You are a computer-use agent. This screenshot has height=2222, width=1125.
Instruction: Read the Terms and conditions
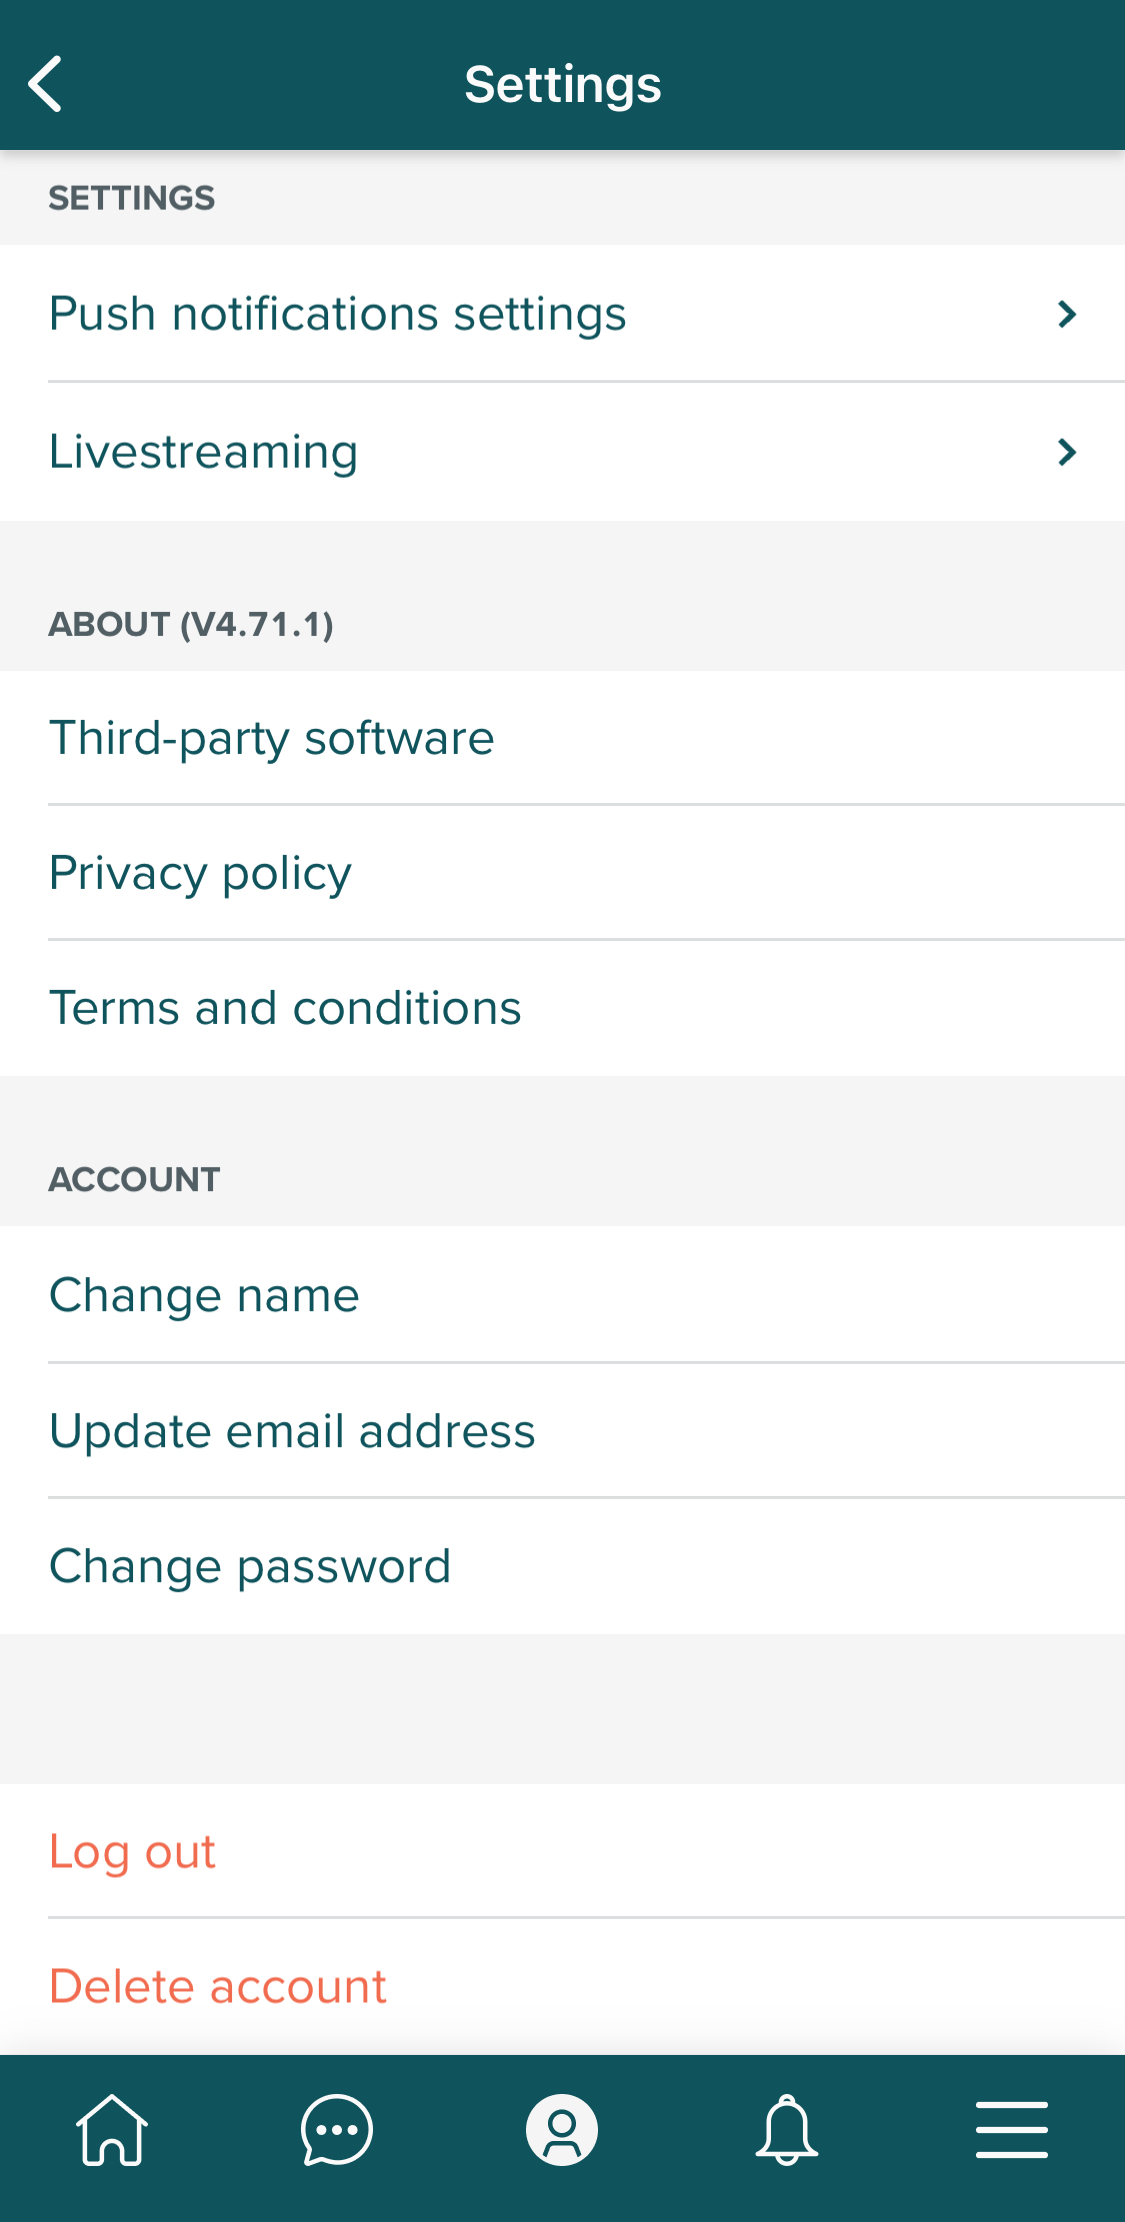tap(286, 1008)
